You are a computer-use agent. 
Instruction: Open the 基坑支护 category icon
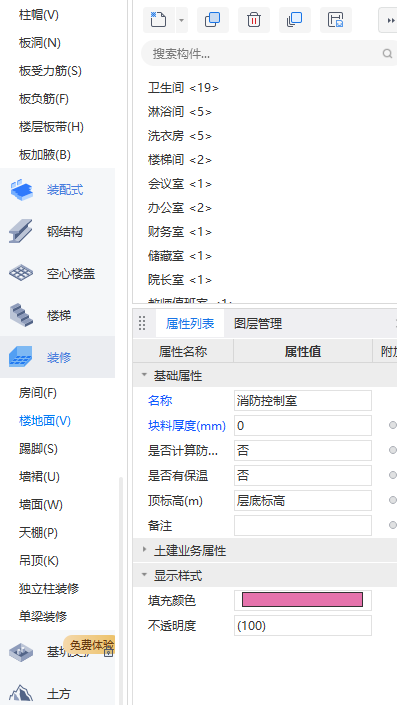click(21, 651)
